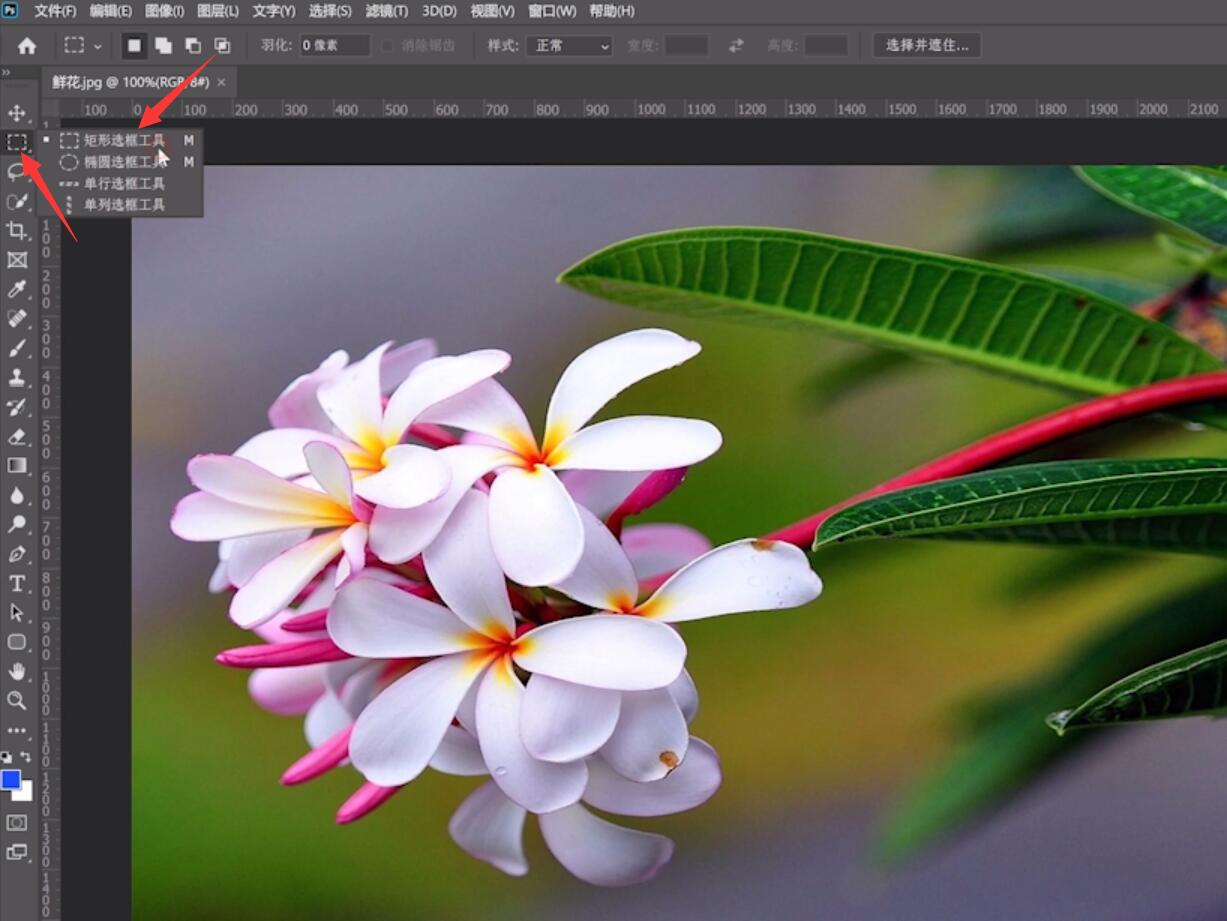
Task: Click the 高度 height input field
Action: point(826,46)
